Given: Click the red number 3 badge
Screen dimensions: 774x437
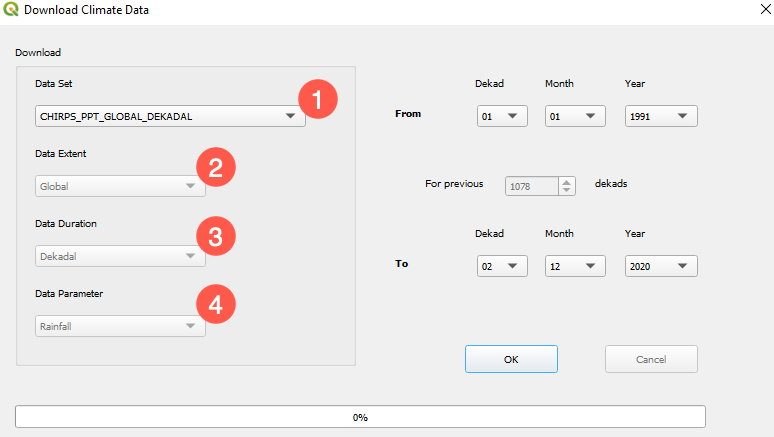Looking at the screenshot, I should (x=215, y=236).
